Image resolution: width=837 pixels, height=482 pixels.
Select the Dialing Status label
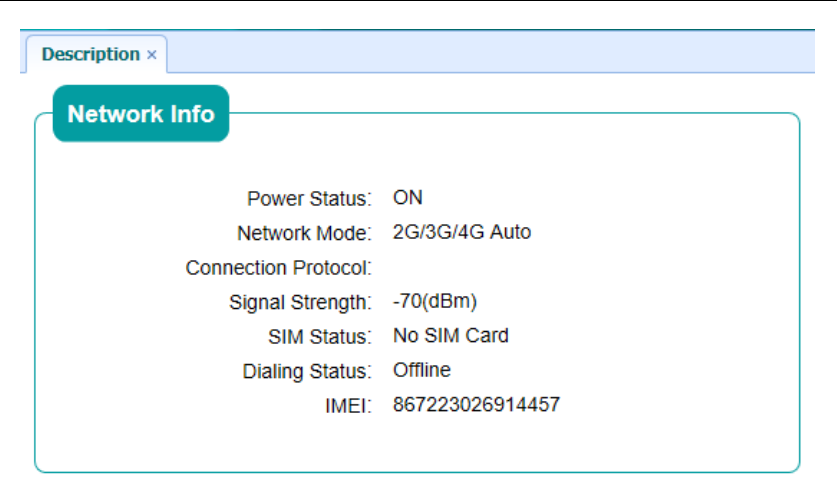coord(306,371)
